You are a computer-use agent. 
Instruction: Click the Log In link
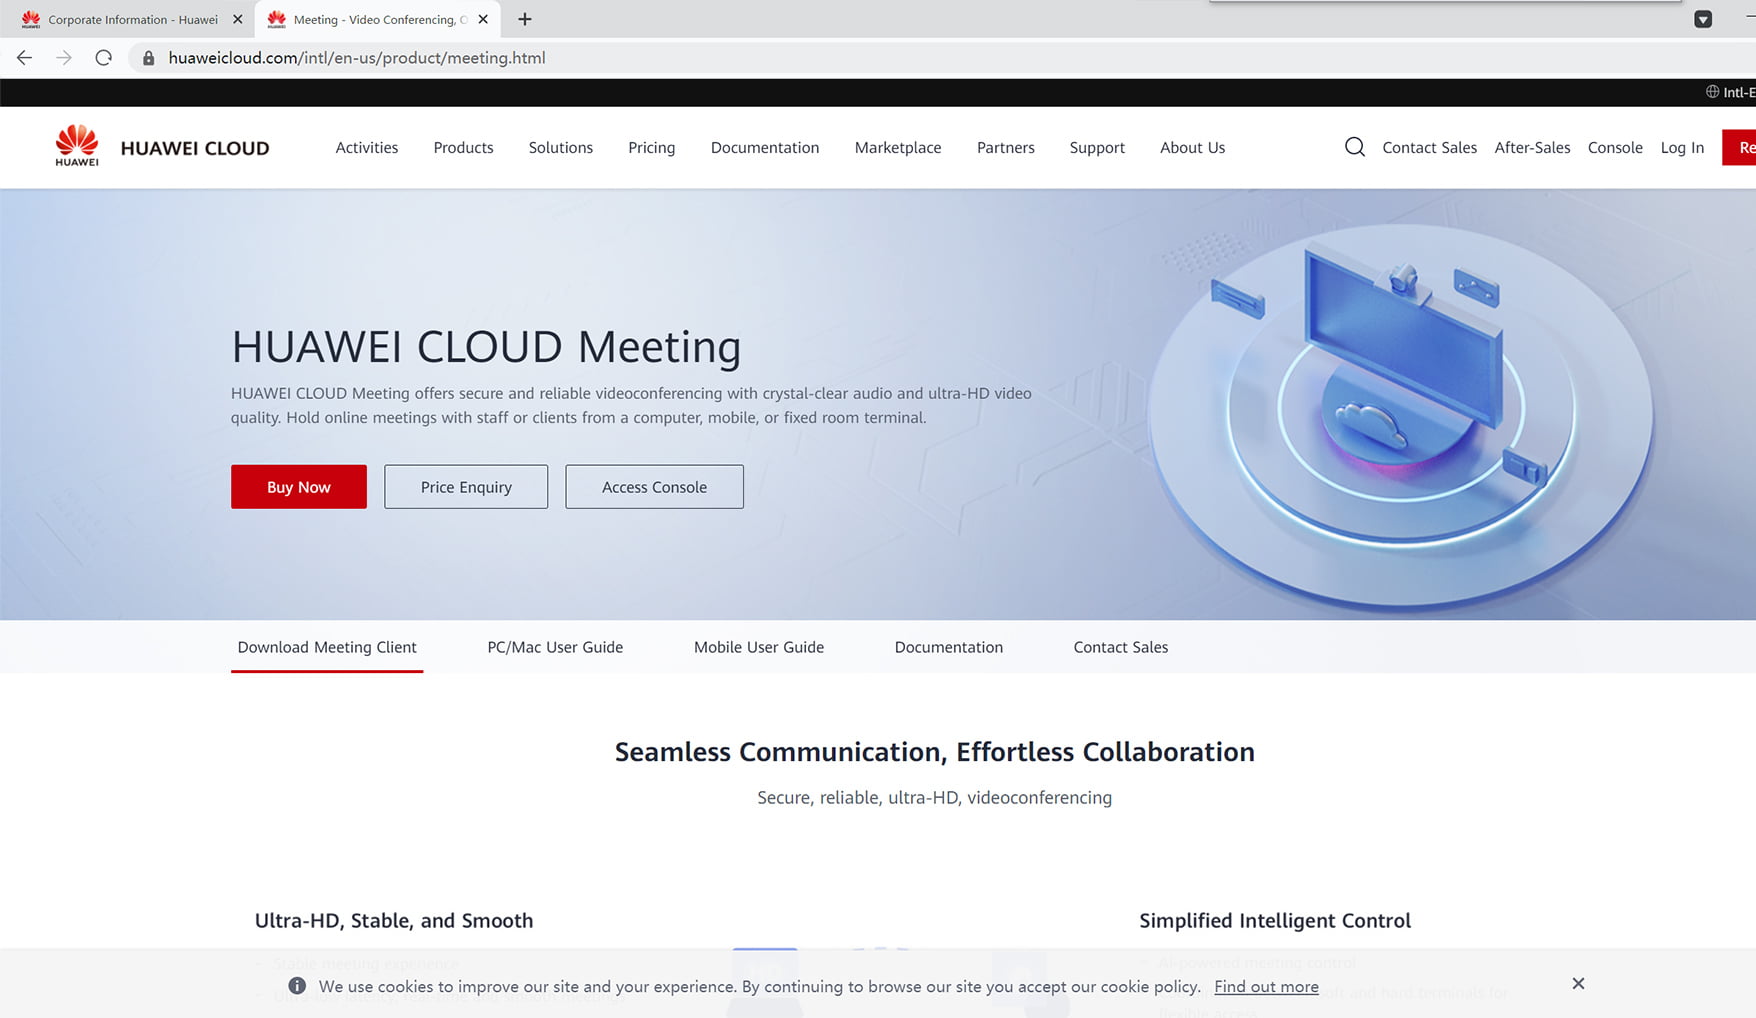click(x=1682, y=147)
